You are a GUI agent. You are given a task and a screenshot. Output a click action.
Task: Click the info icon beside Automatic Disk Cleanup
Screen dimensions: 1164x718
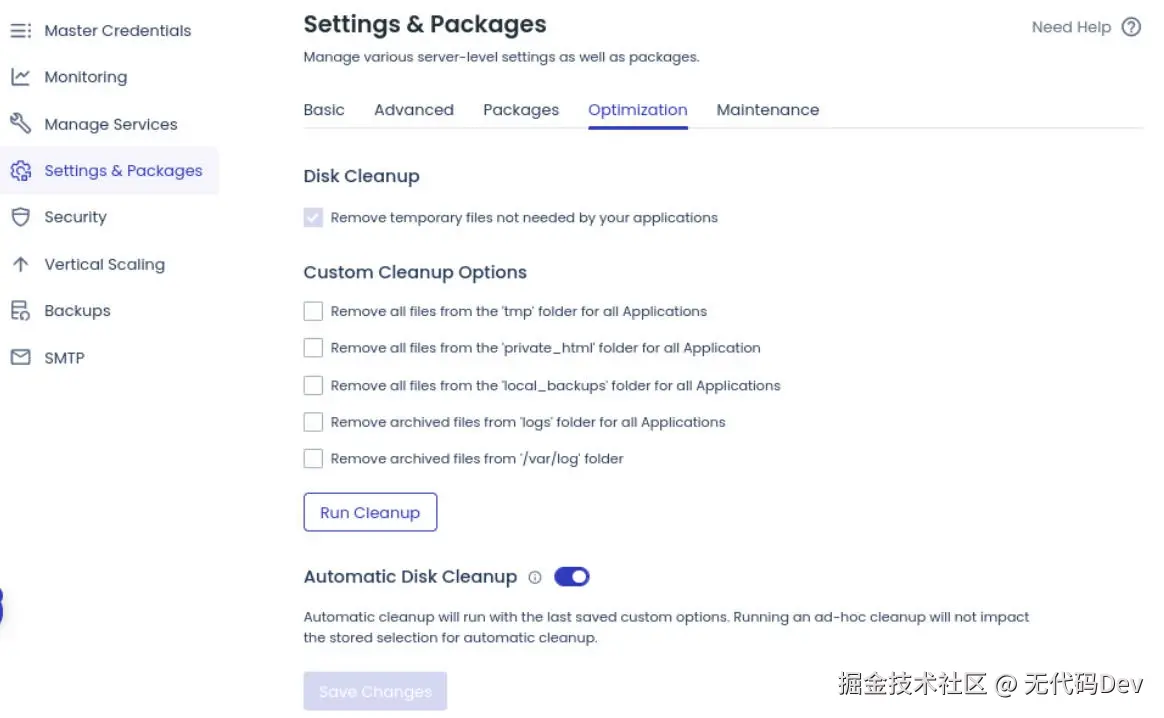point(535,577)
